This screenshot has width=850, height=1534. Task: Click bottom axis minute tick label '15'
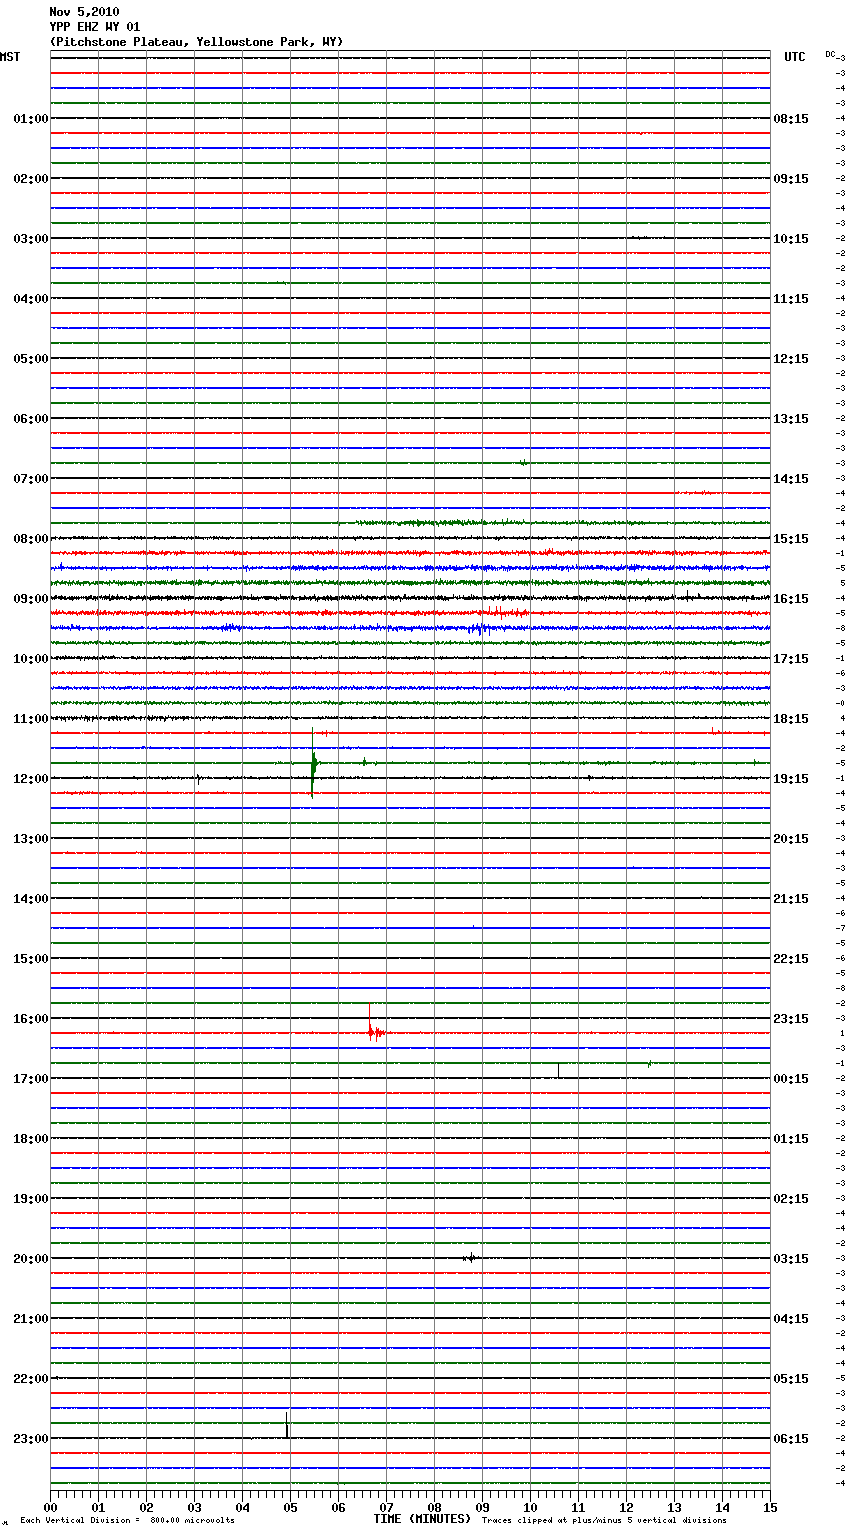770,1507
